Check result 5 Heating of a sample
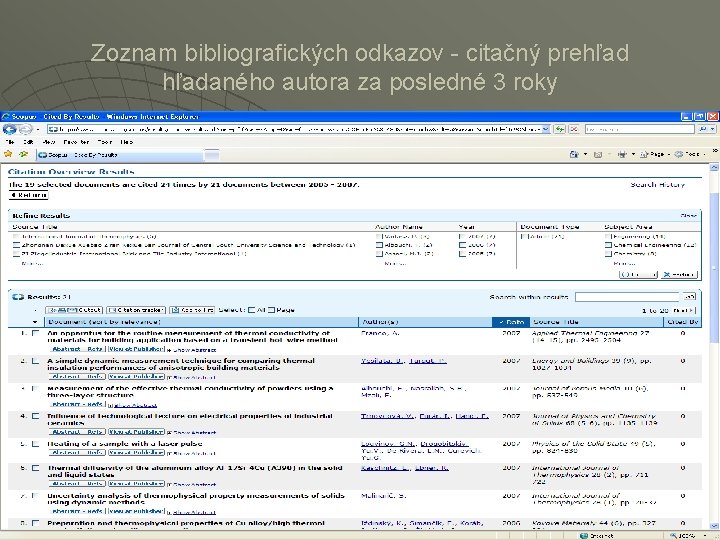The width and height of the screenshot is (720, 540). [36, 444]
